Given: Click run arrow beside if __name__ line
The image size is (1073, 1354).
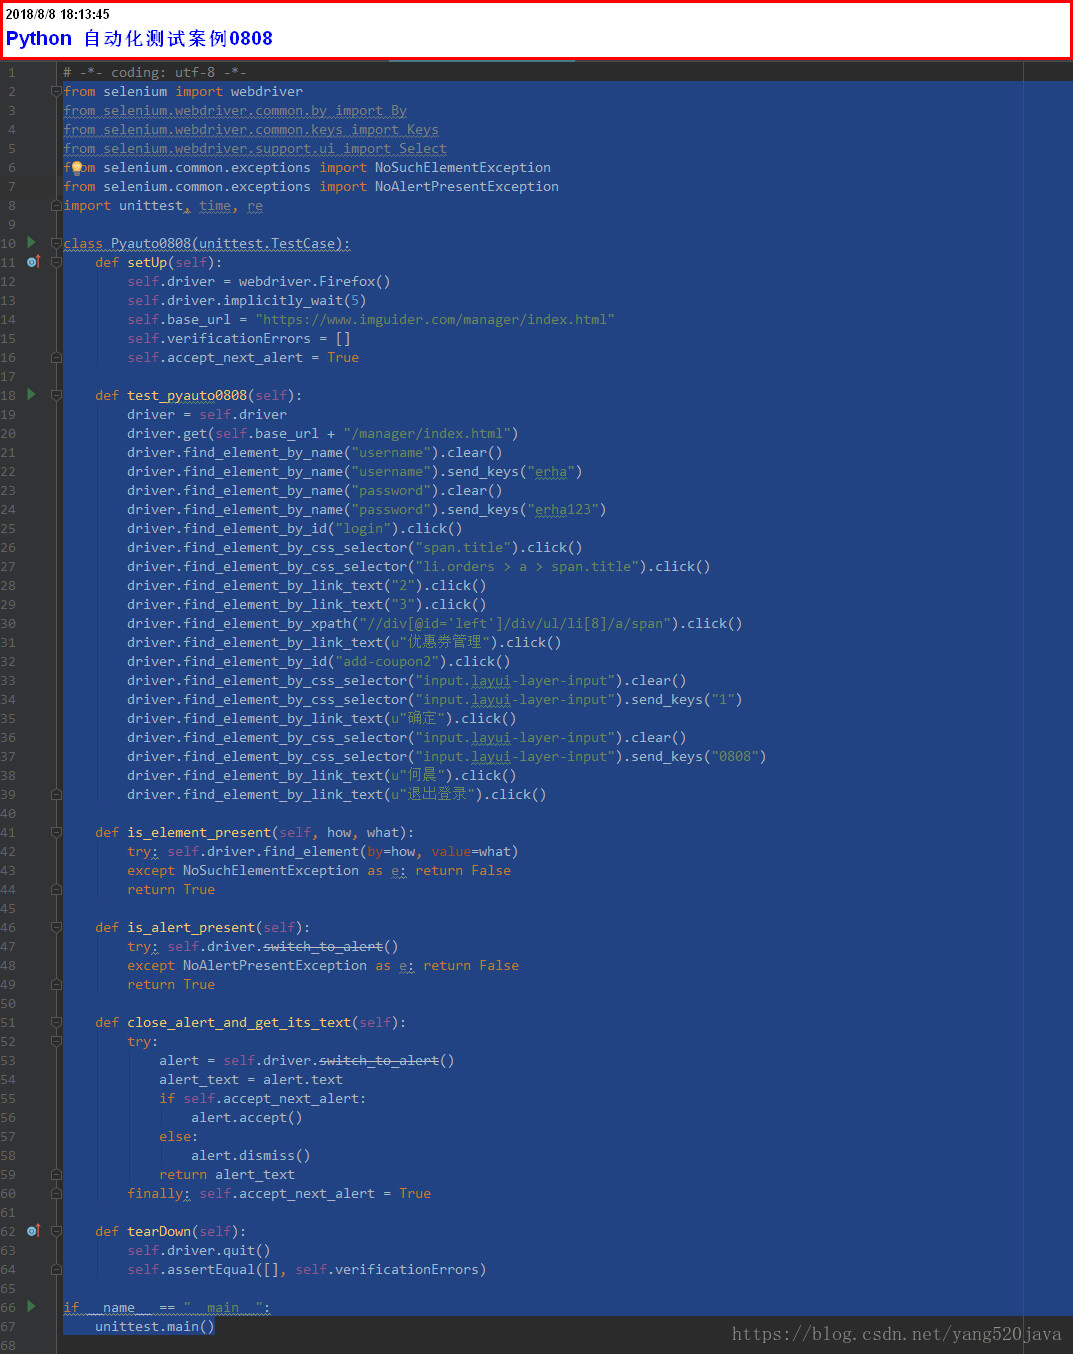Looking at the screenshot, I should click(x=31, y=1306).
